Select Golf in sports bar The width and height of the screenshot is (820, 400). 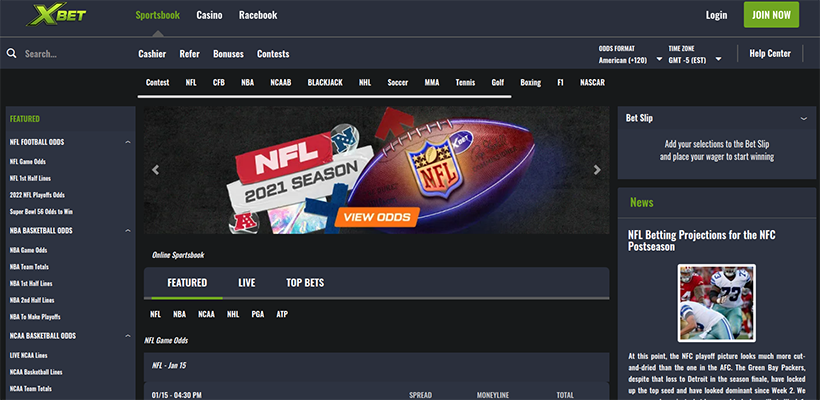pos(498,83)
